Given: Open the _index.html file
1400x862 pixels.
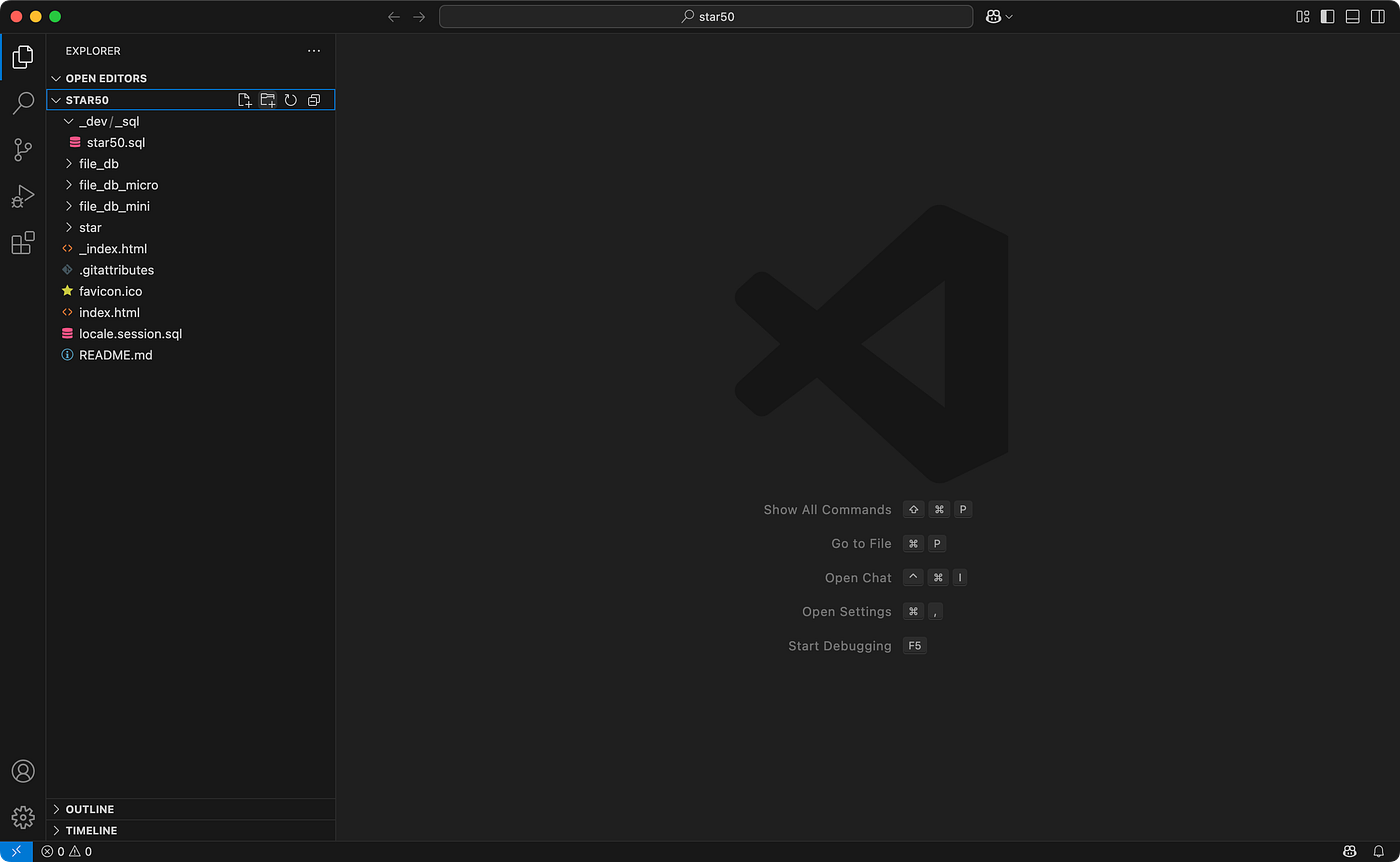Looking at the screenshot, I should (x=191, y=249).
